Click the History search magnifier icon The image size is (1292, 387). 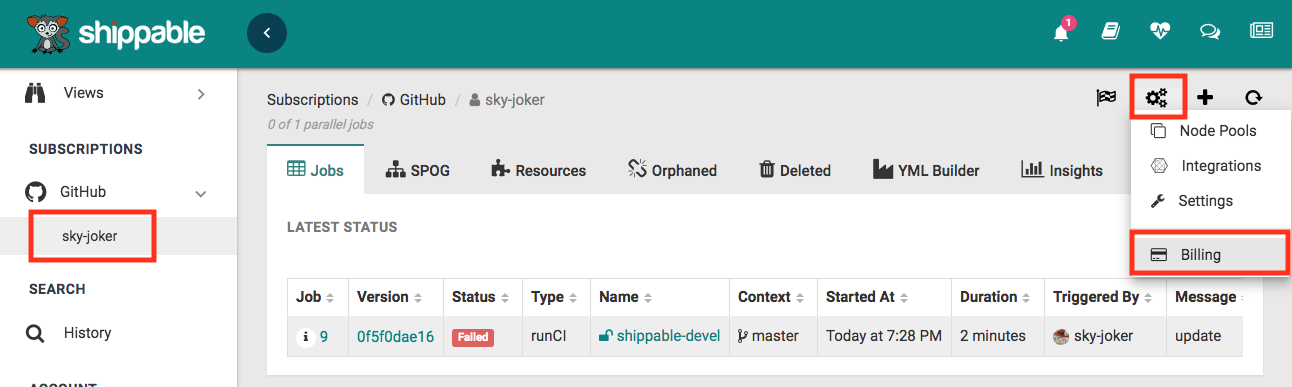(35, 334)
